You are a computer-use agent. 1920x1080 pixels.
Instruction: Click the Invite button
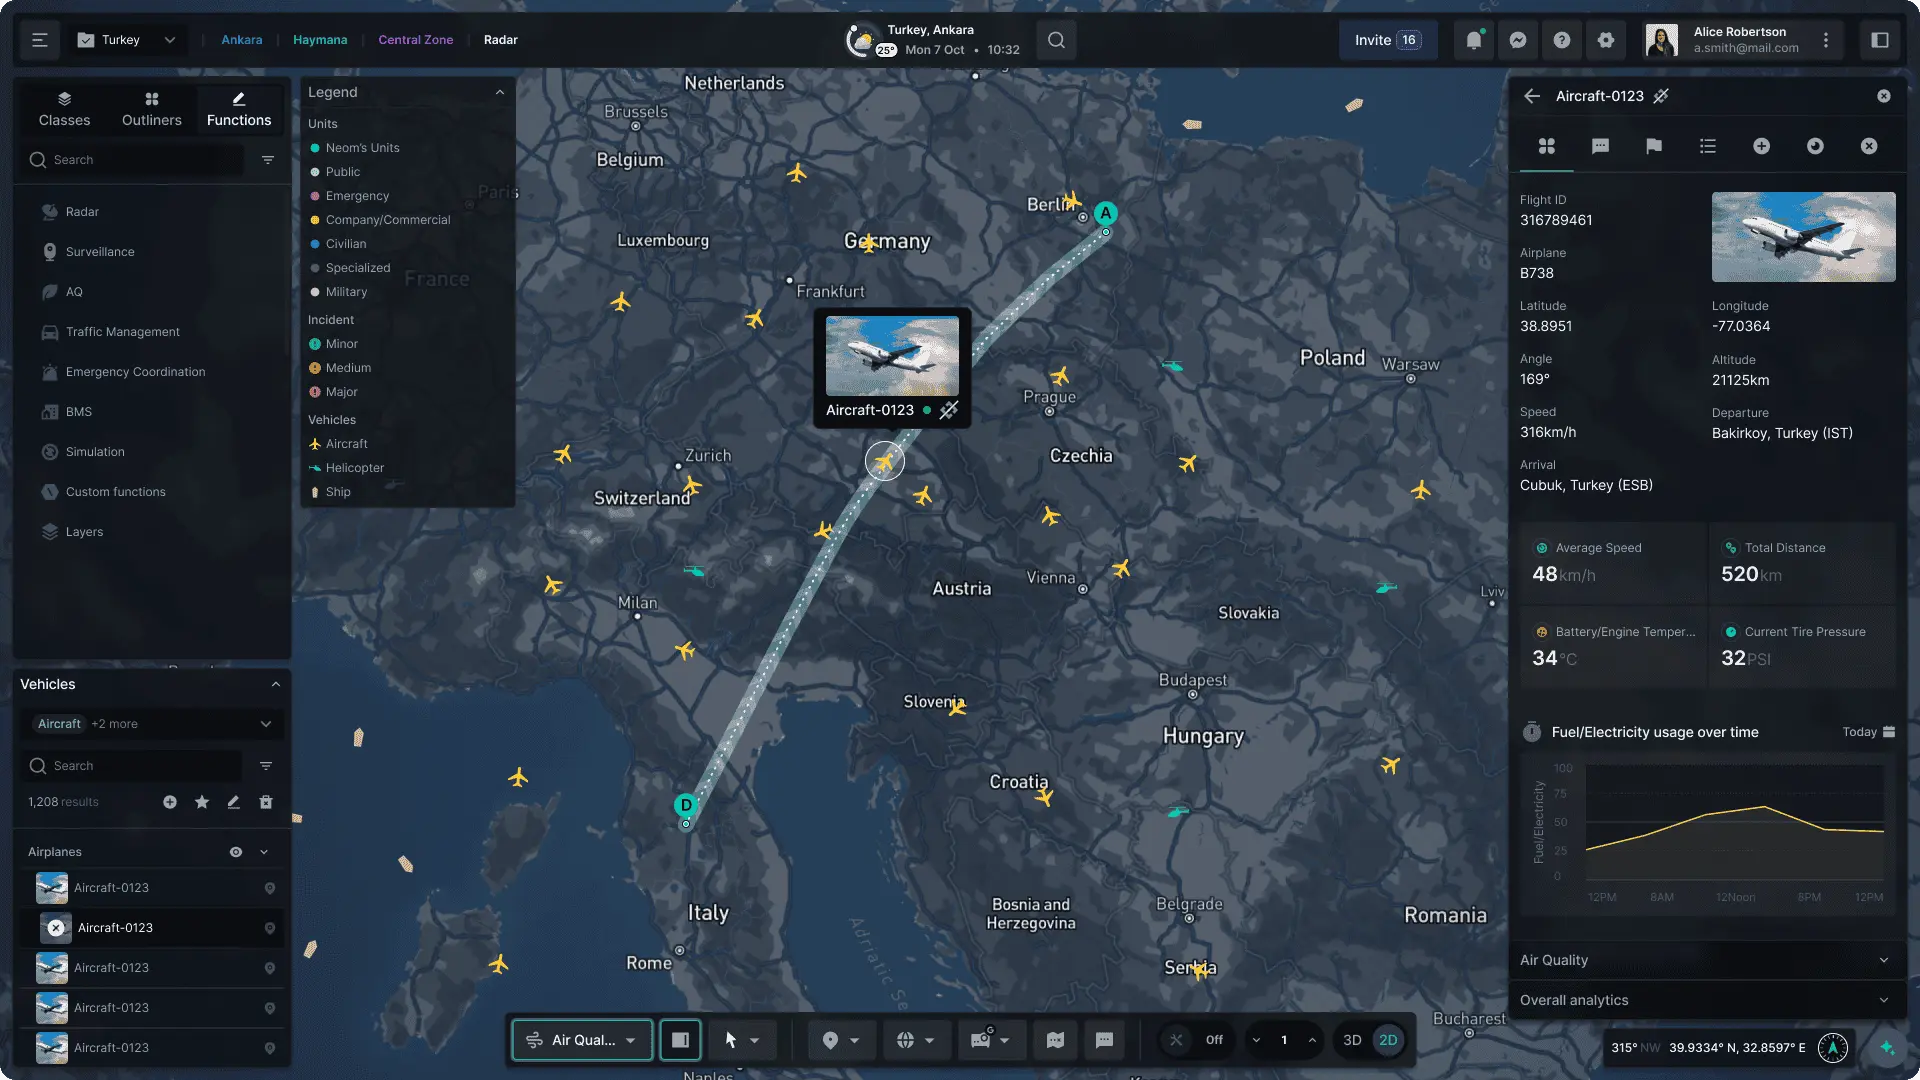(x=1387, y=40)
